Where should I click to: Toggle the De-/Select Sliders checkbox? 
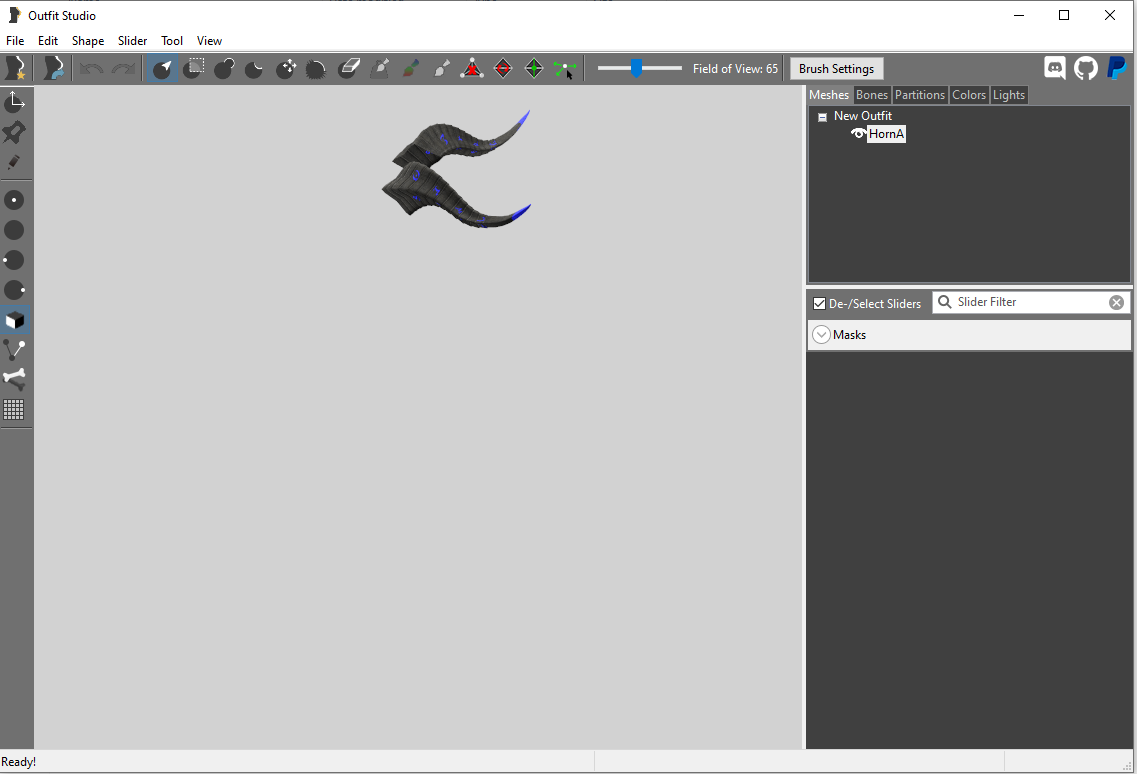click(x=820, y=303)
